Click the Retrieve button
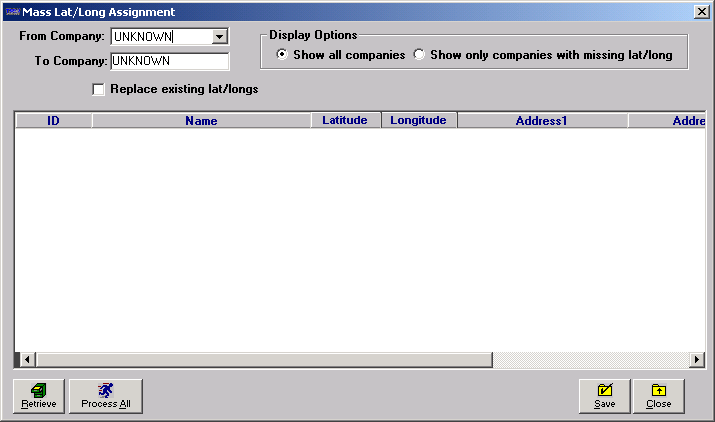The height and width of the screenshot is (422, 715). click(x=39, y=396)
